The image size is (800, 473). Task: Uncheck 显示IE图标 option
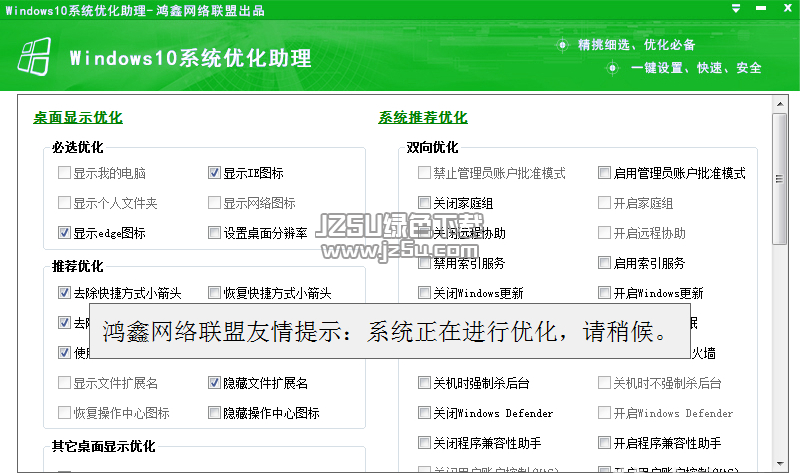(x=214, y=172)
